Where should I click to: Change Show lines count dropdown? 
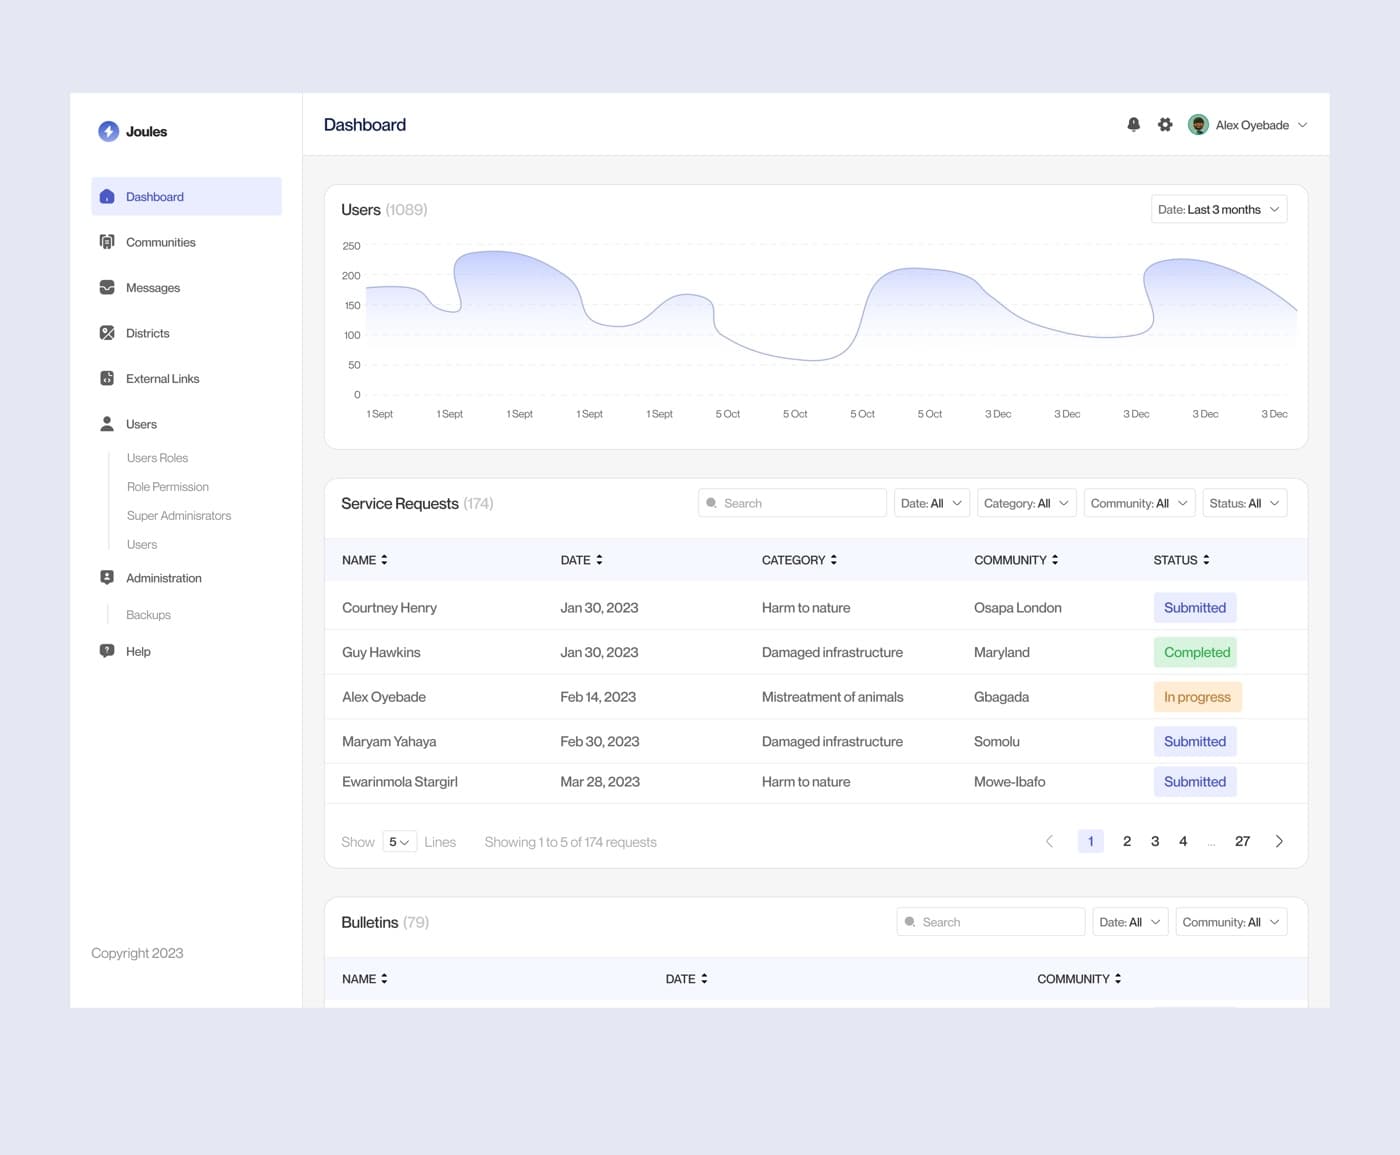tap(399, 842)
